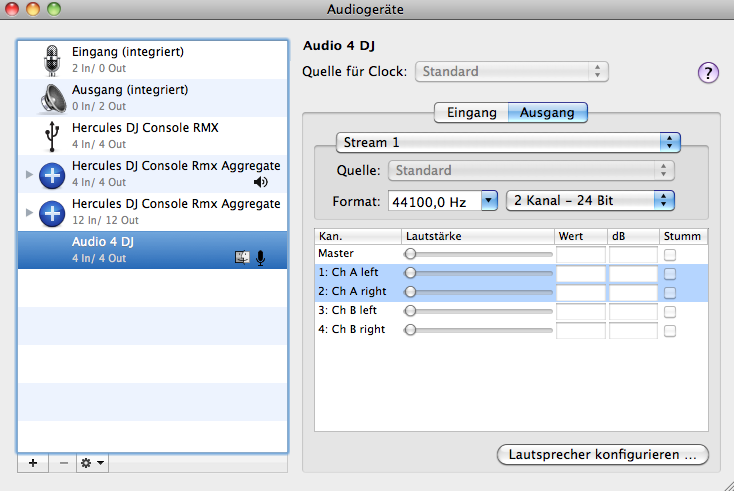
Task: Toggle Stumm checkbox for Master
Action: tap(670, 255)
